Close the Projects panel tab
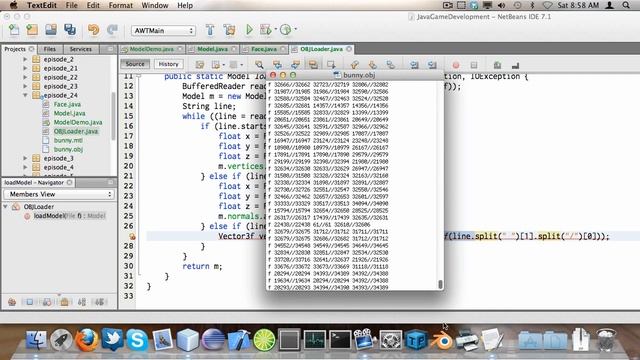 click(x=31, y=49)
